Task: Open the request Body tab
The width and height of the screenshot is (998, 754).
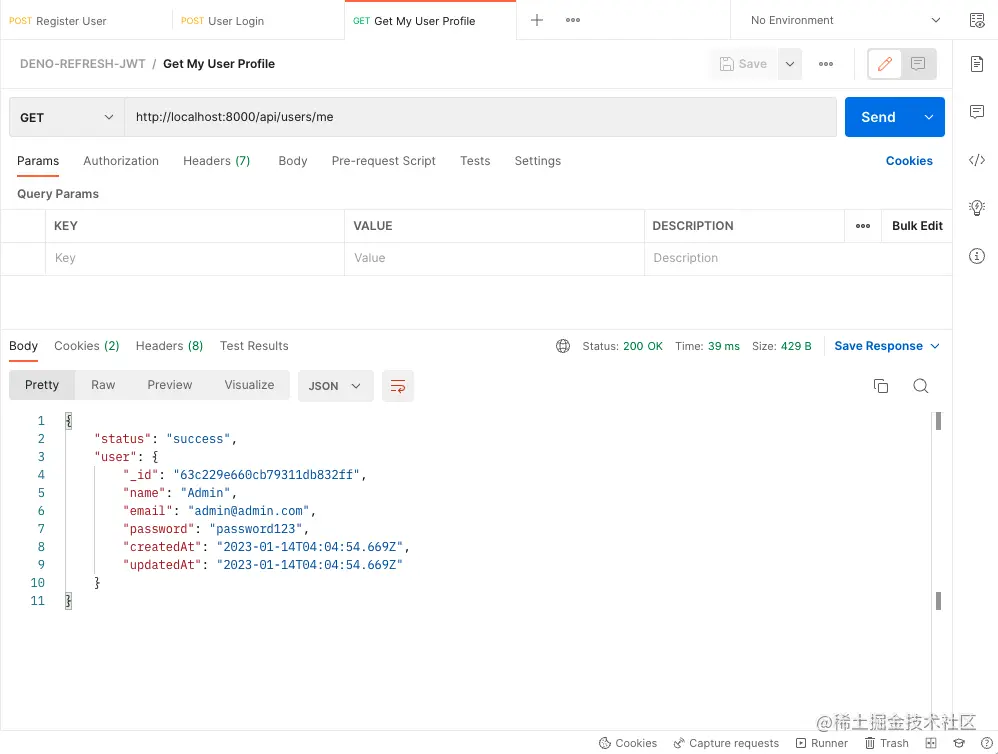Action: point(293,161)
